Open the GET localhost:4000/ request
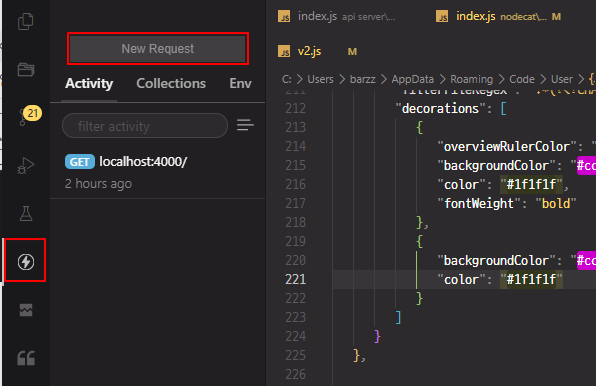 (x=157, y=172)
